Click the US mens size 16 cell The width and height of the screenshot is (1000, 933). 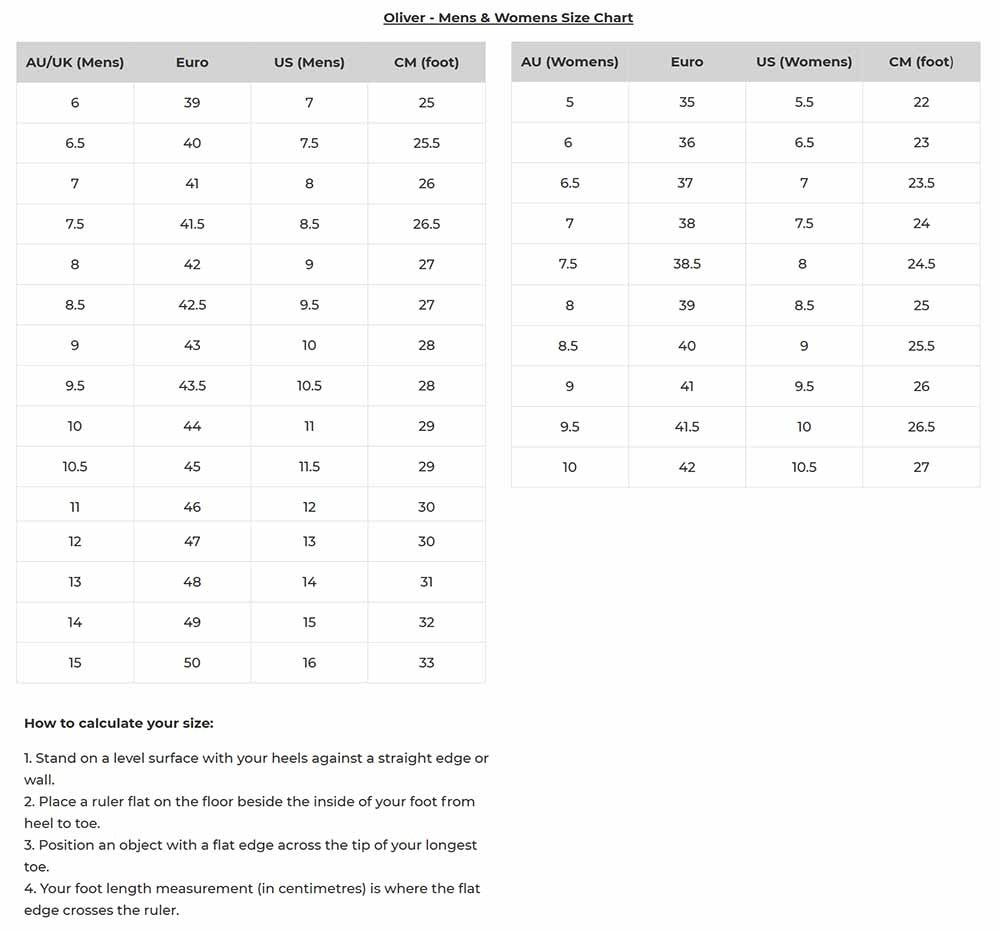click(309, 663)
